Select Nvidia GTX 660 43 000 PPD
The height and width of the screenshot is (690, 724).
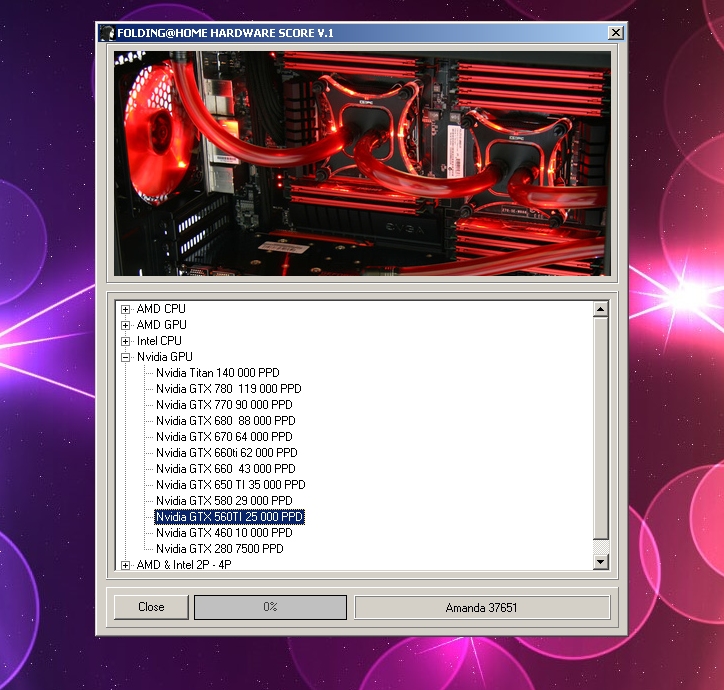click(226, 469)
